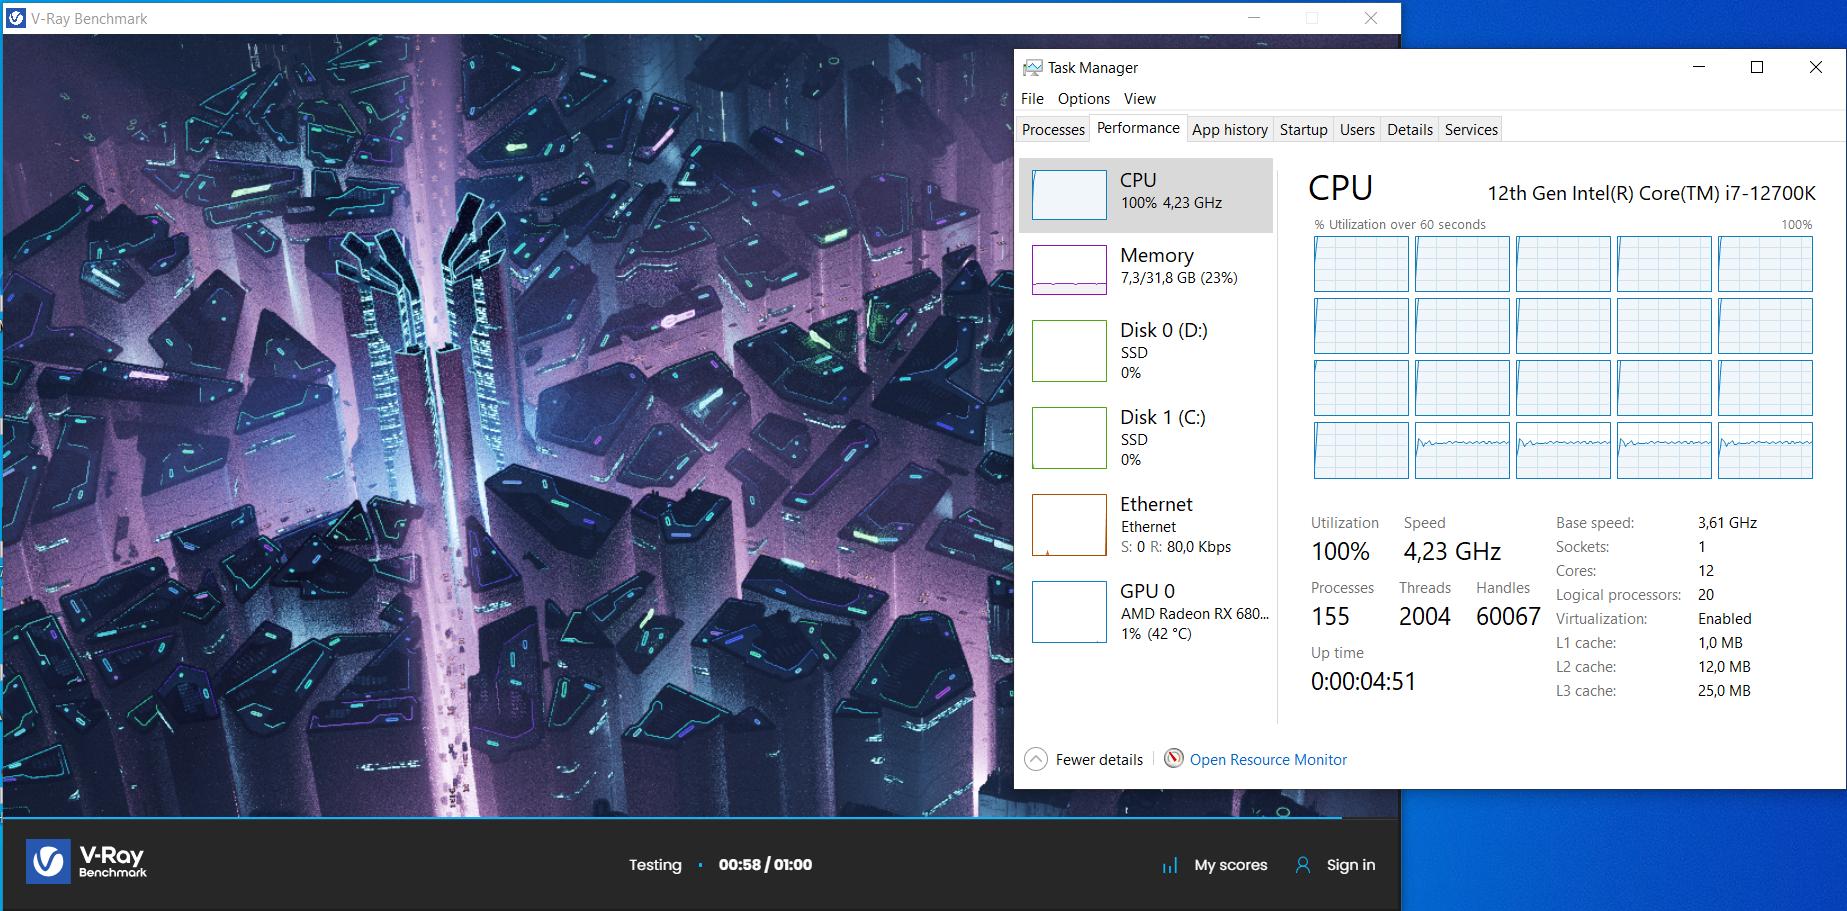Open the Startup tab
Image resolution: width=1847 pixels, height=911 pixels.
pyautogui.click(x=1304, y=130)
